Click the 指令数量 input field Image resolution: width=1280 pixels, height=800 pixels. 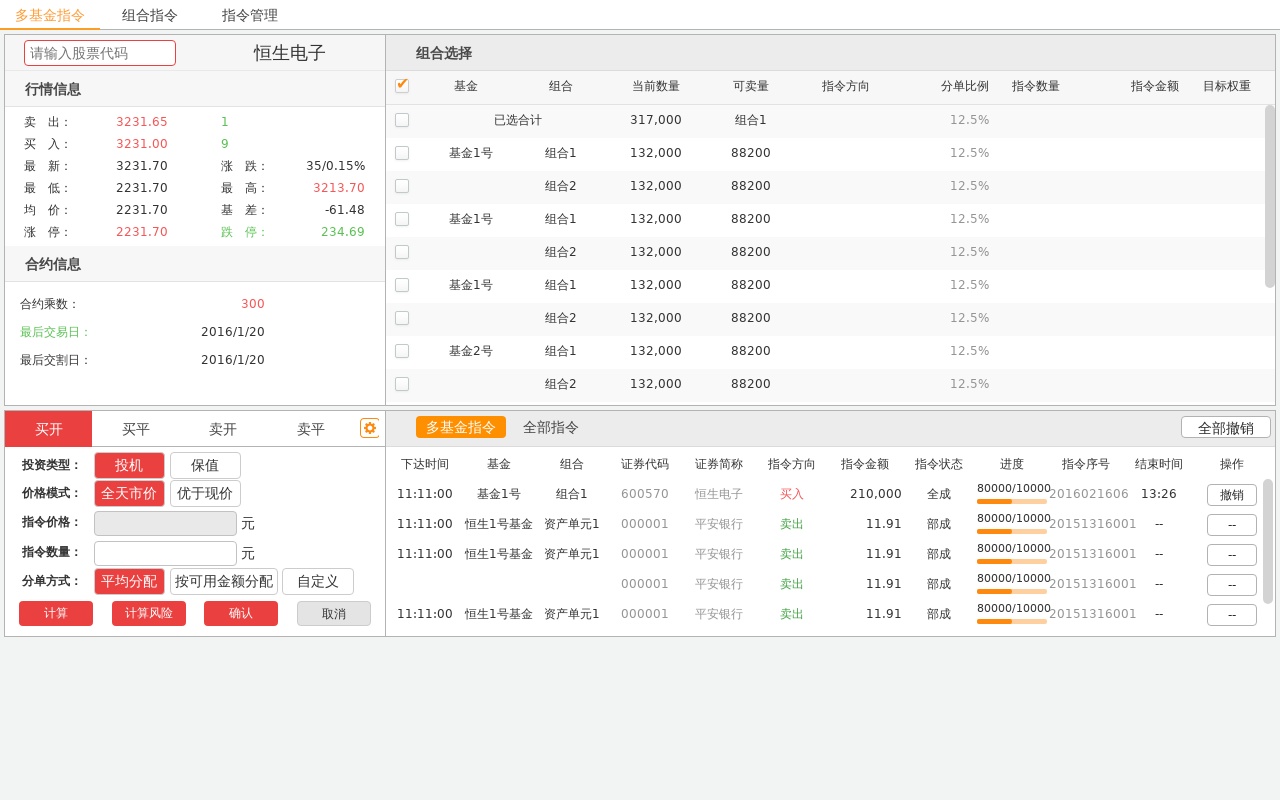[x=165, y=554]
